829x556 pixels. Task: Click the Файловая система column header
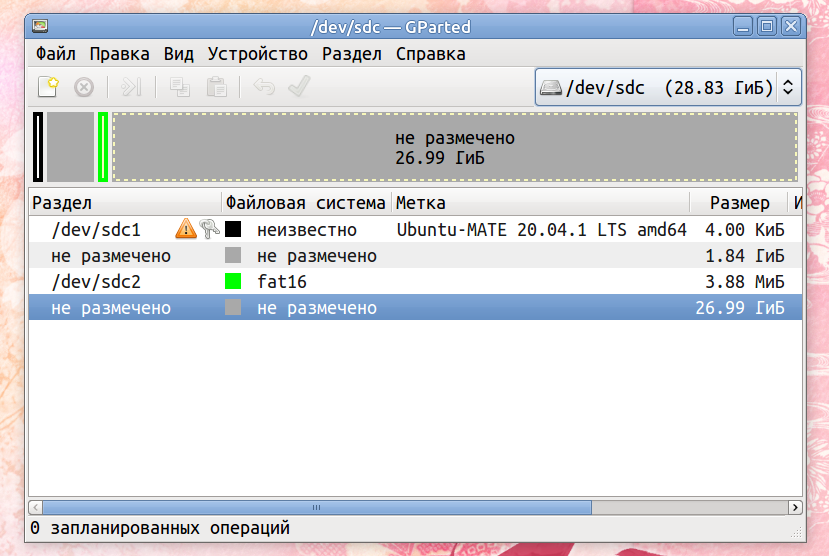click(x=306, y=202)
